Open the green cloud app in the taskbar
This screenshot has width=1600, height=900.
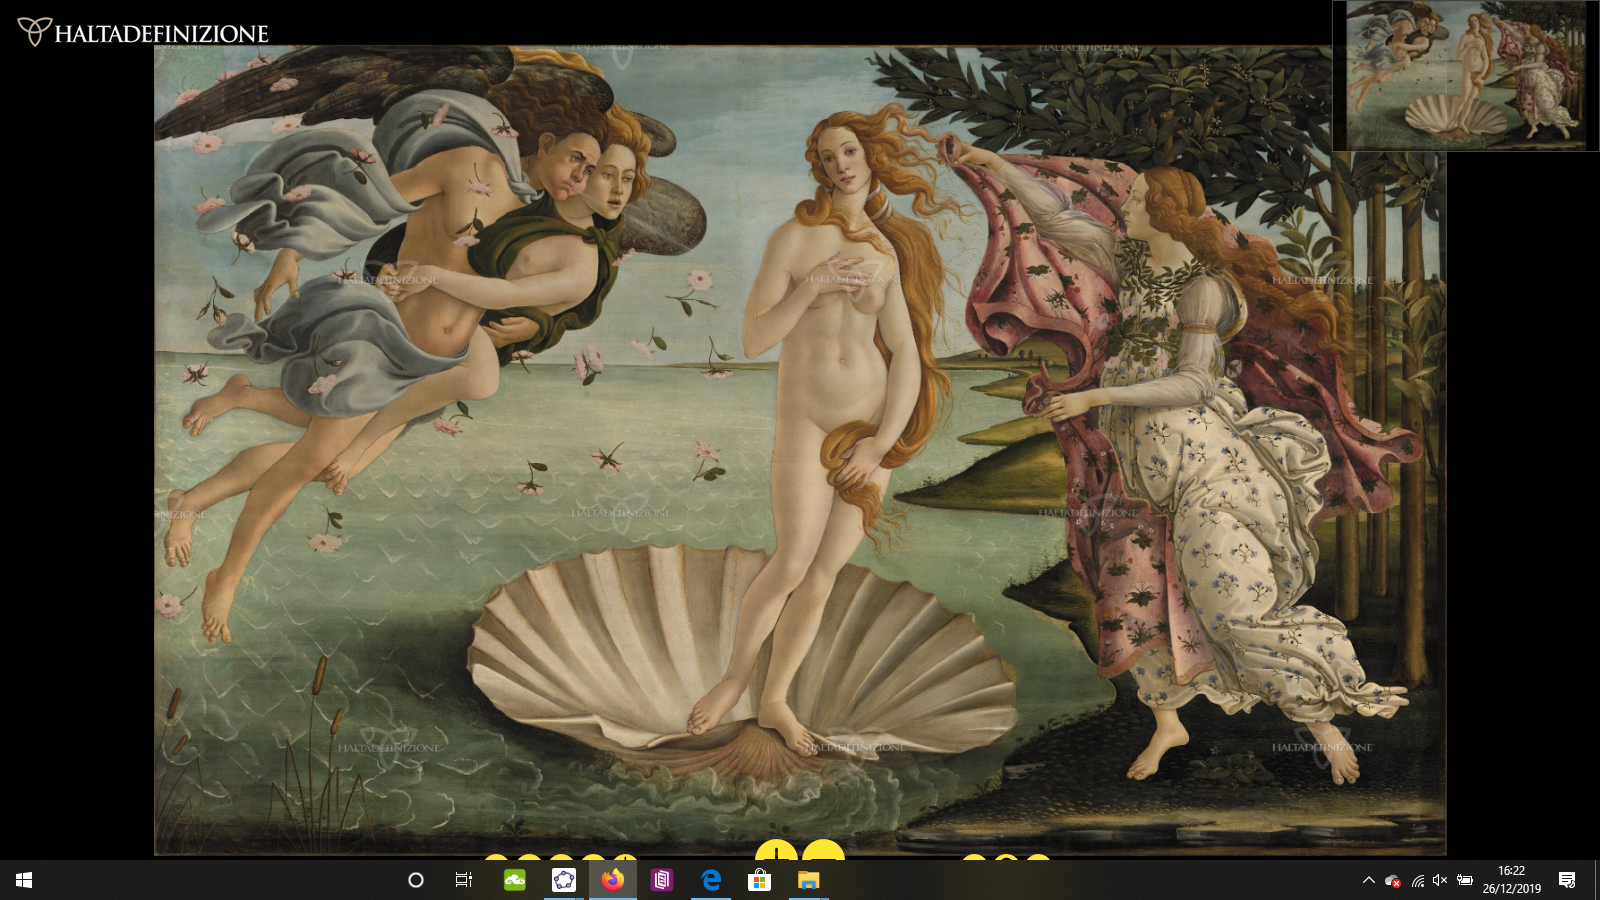click(x=515, y=880)
